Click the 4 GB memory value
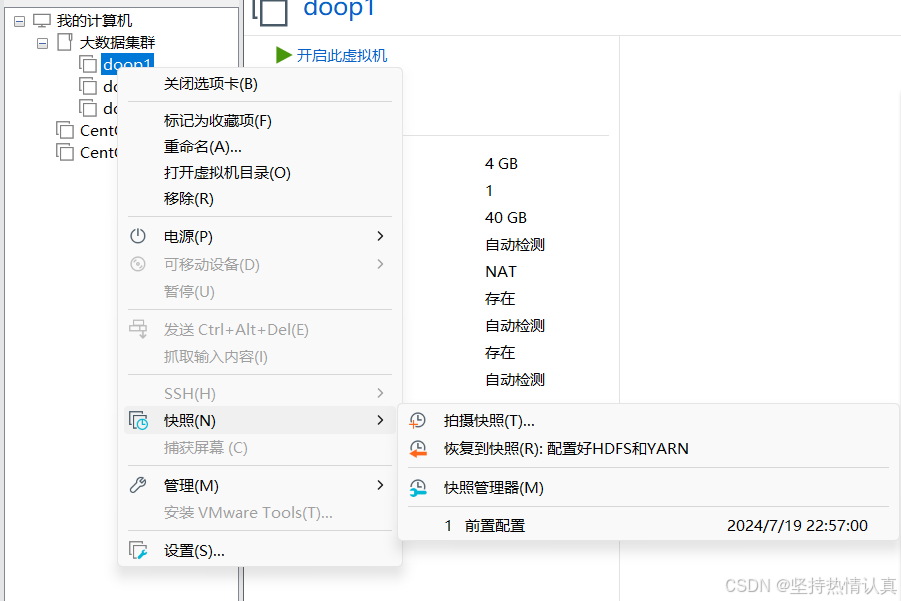 tap(501, 164)
